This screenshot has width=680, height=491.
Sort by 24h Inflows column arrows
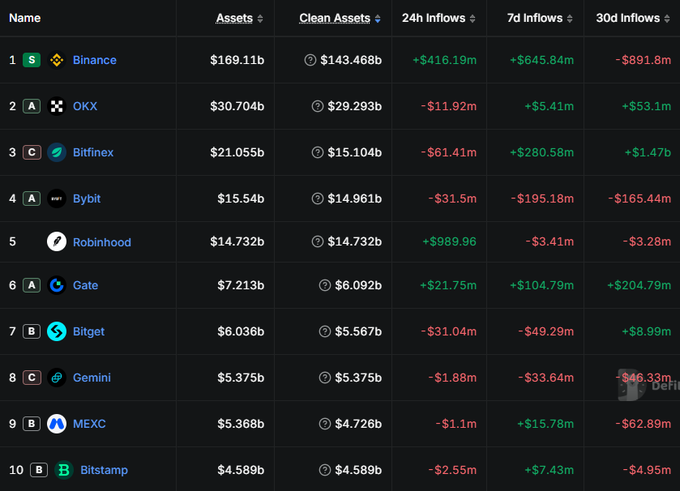pyautogui.click(x=473, y=19)
